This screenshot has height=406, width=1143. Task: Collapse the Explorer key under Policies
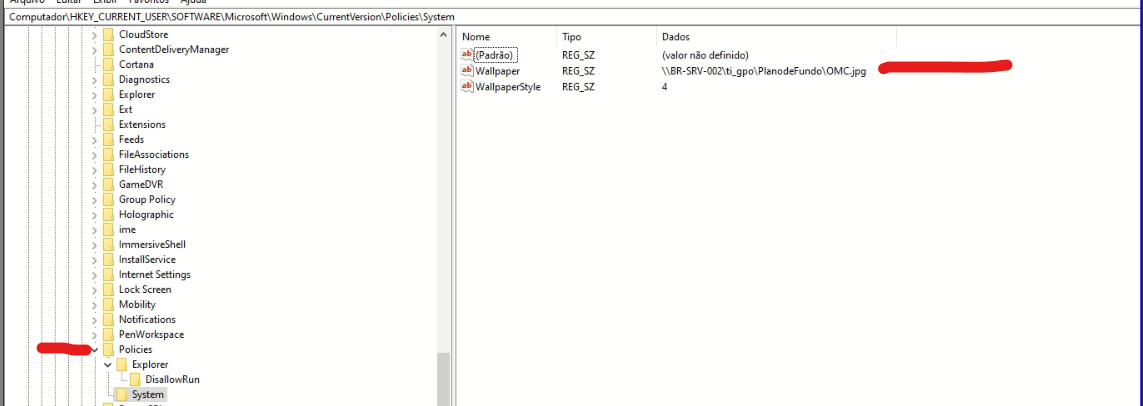click(108, 364)
